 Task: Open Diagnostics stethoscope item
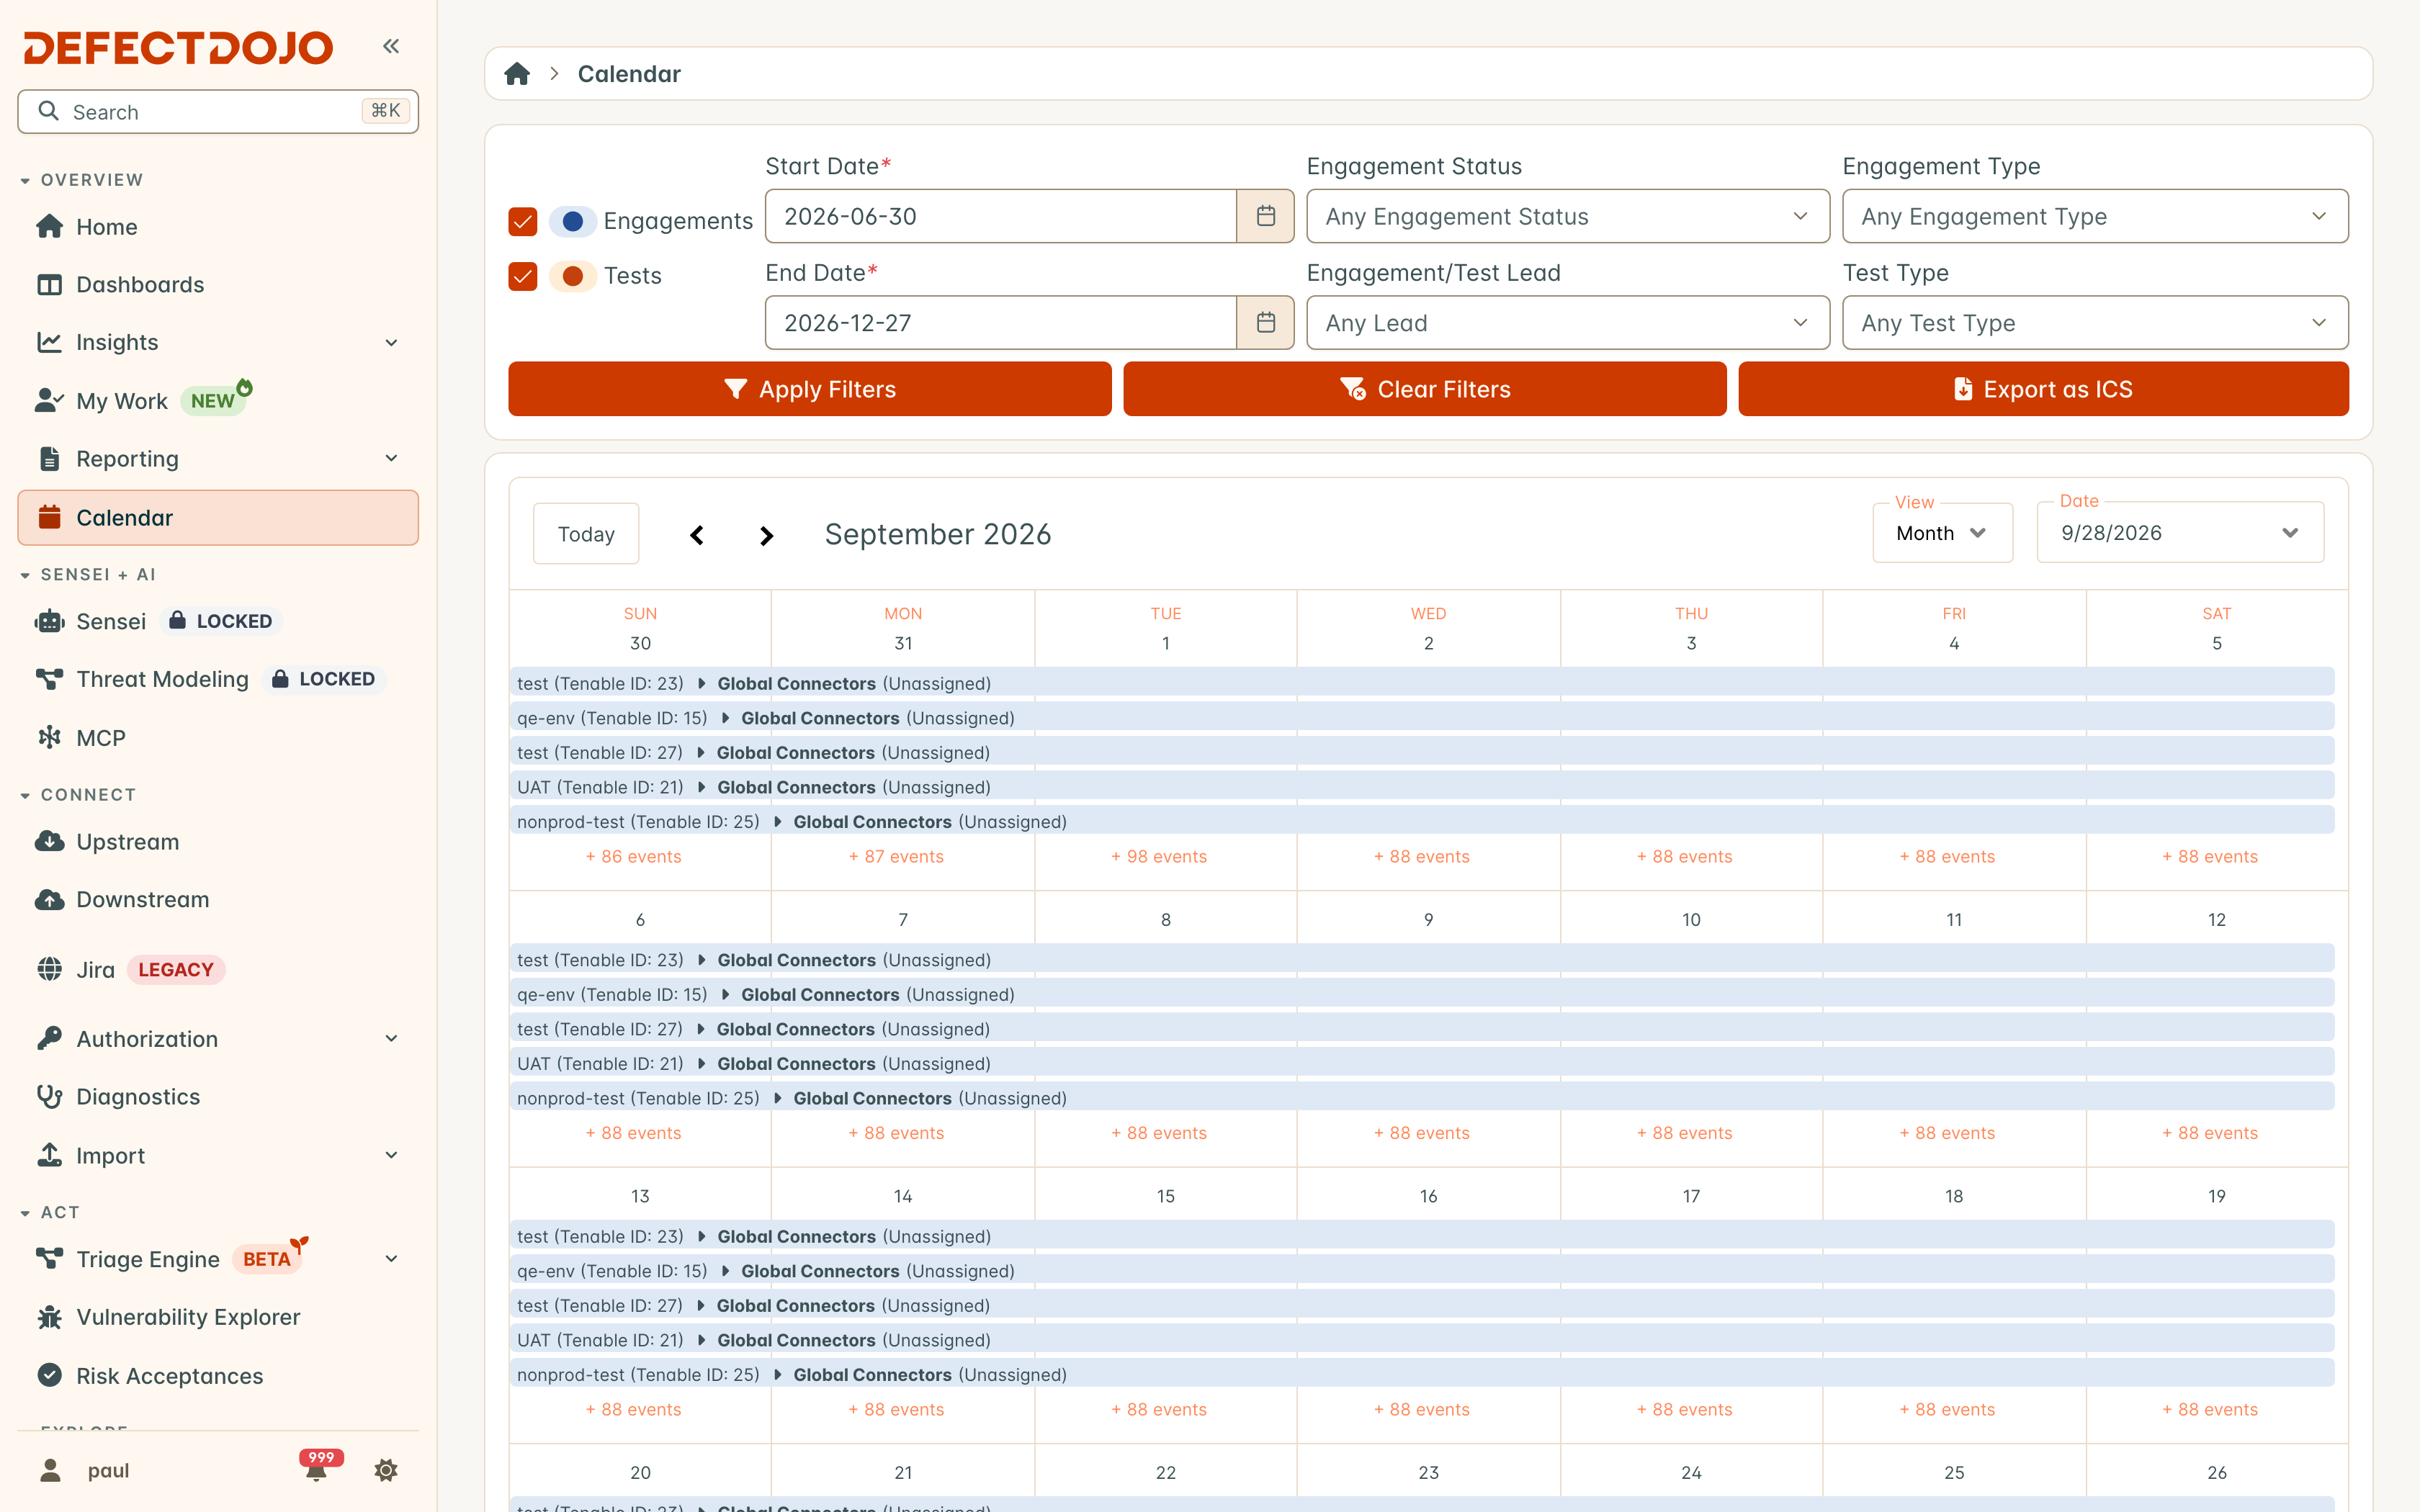[218, 1097]
